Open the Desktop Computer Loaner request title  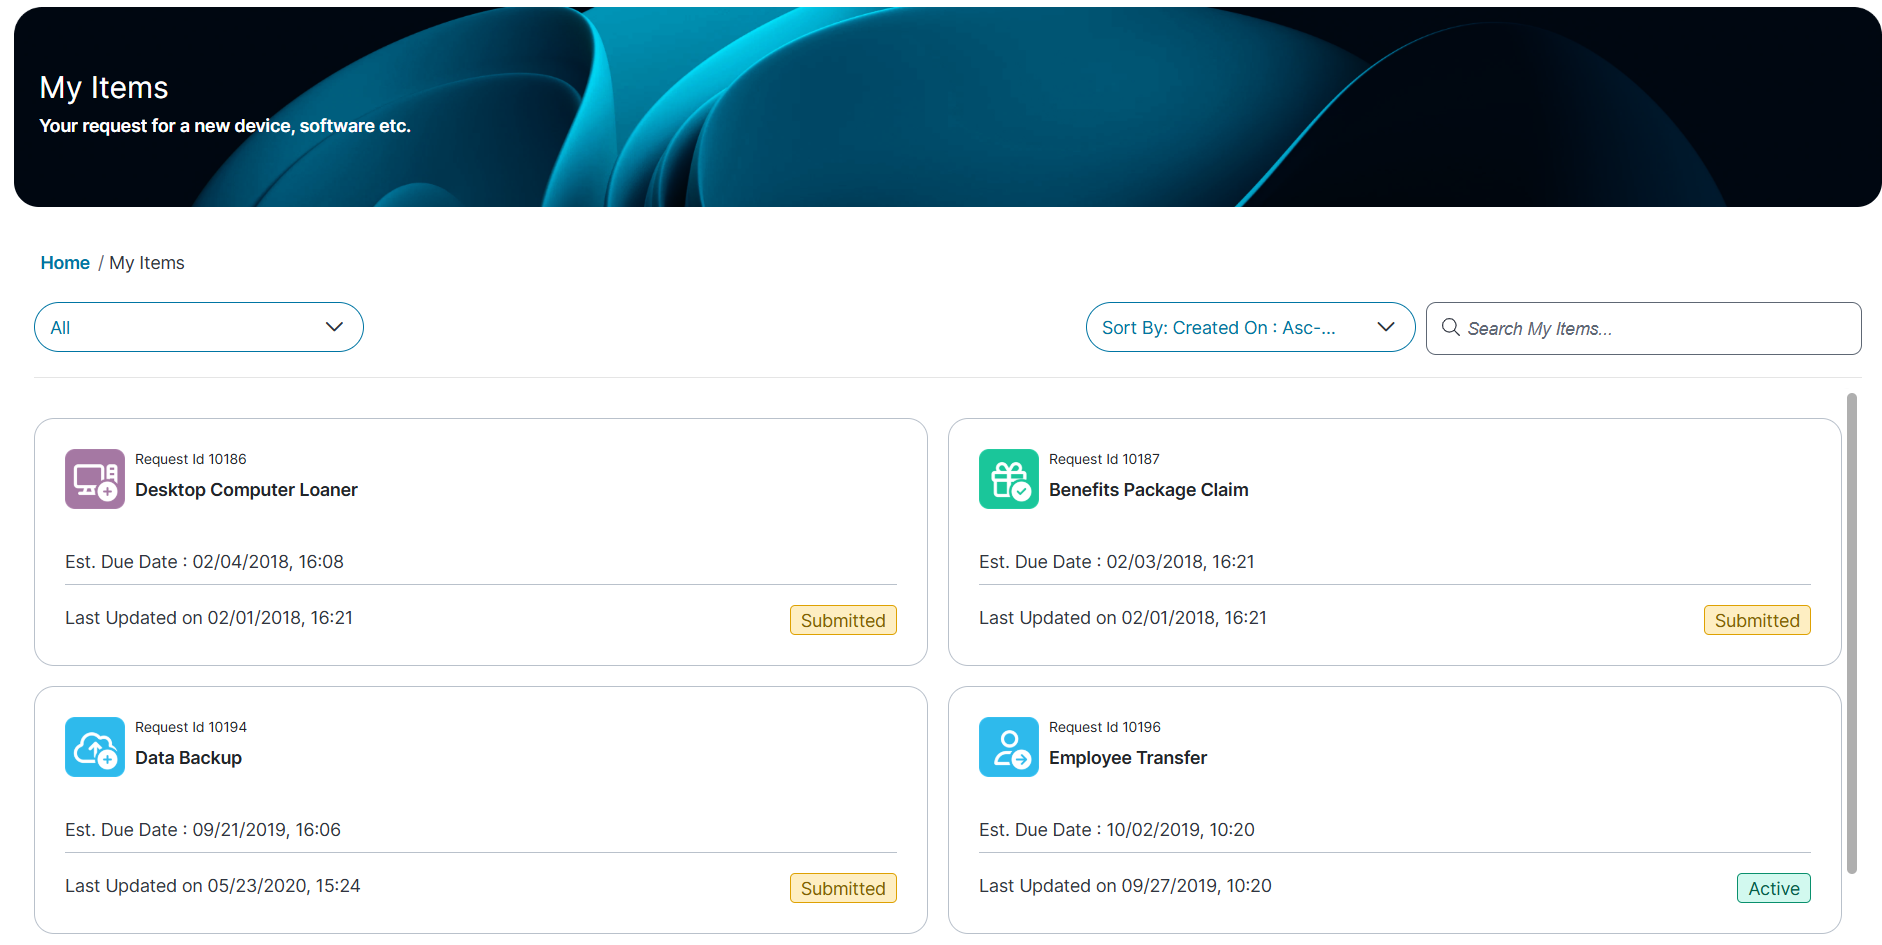(246, 490)
